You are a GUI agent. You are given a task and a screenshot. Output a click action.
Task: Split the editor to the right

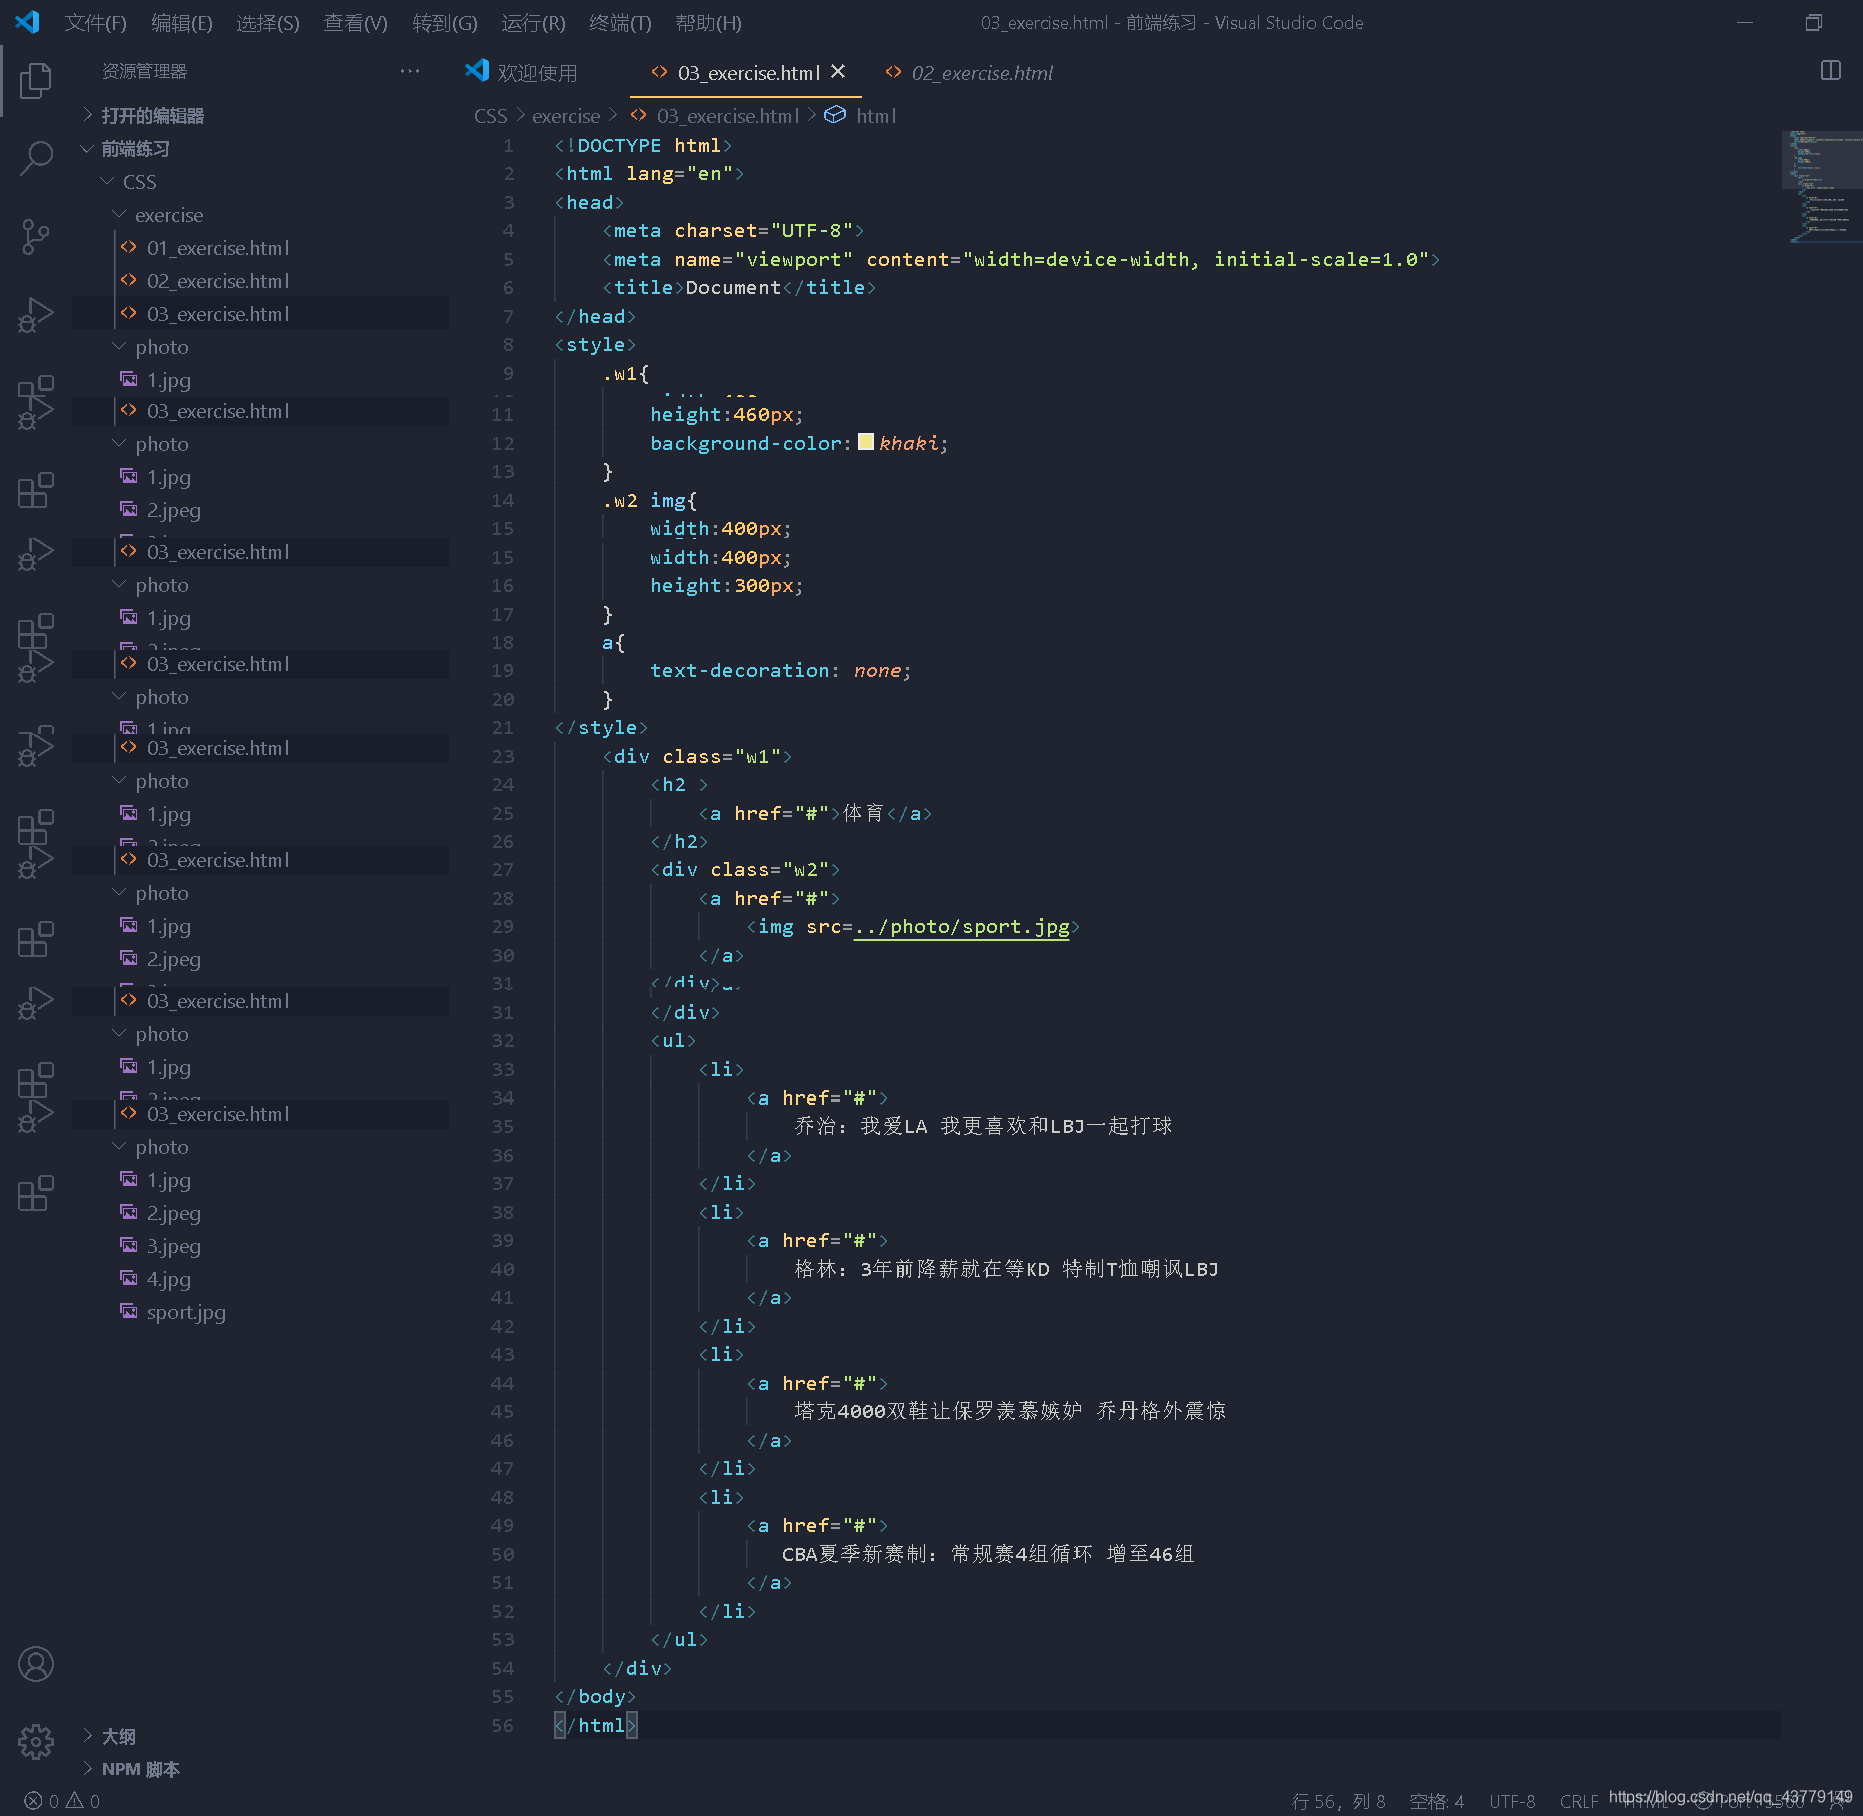coord(1831,70)
